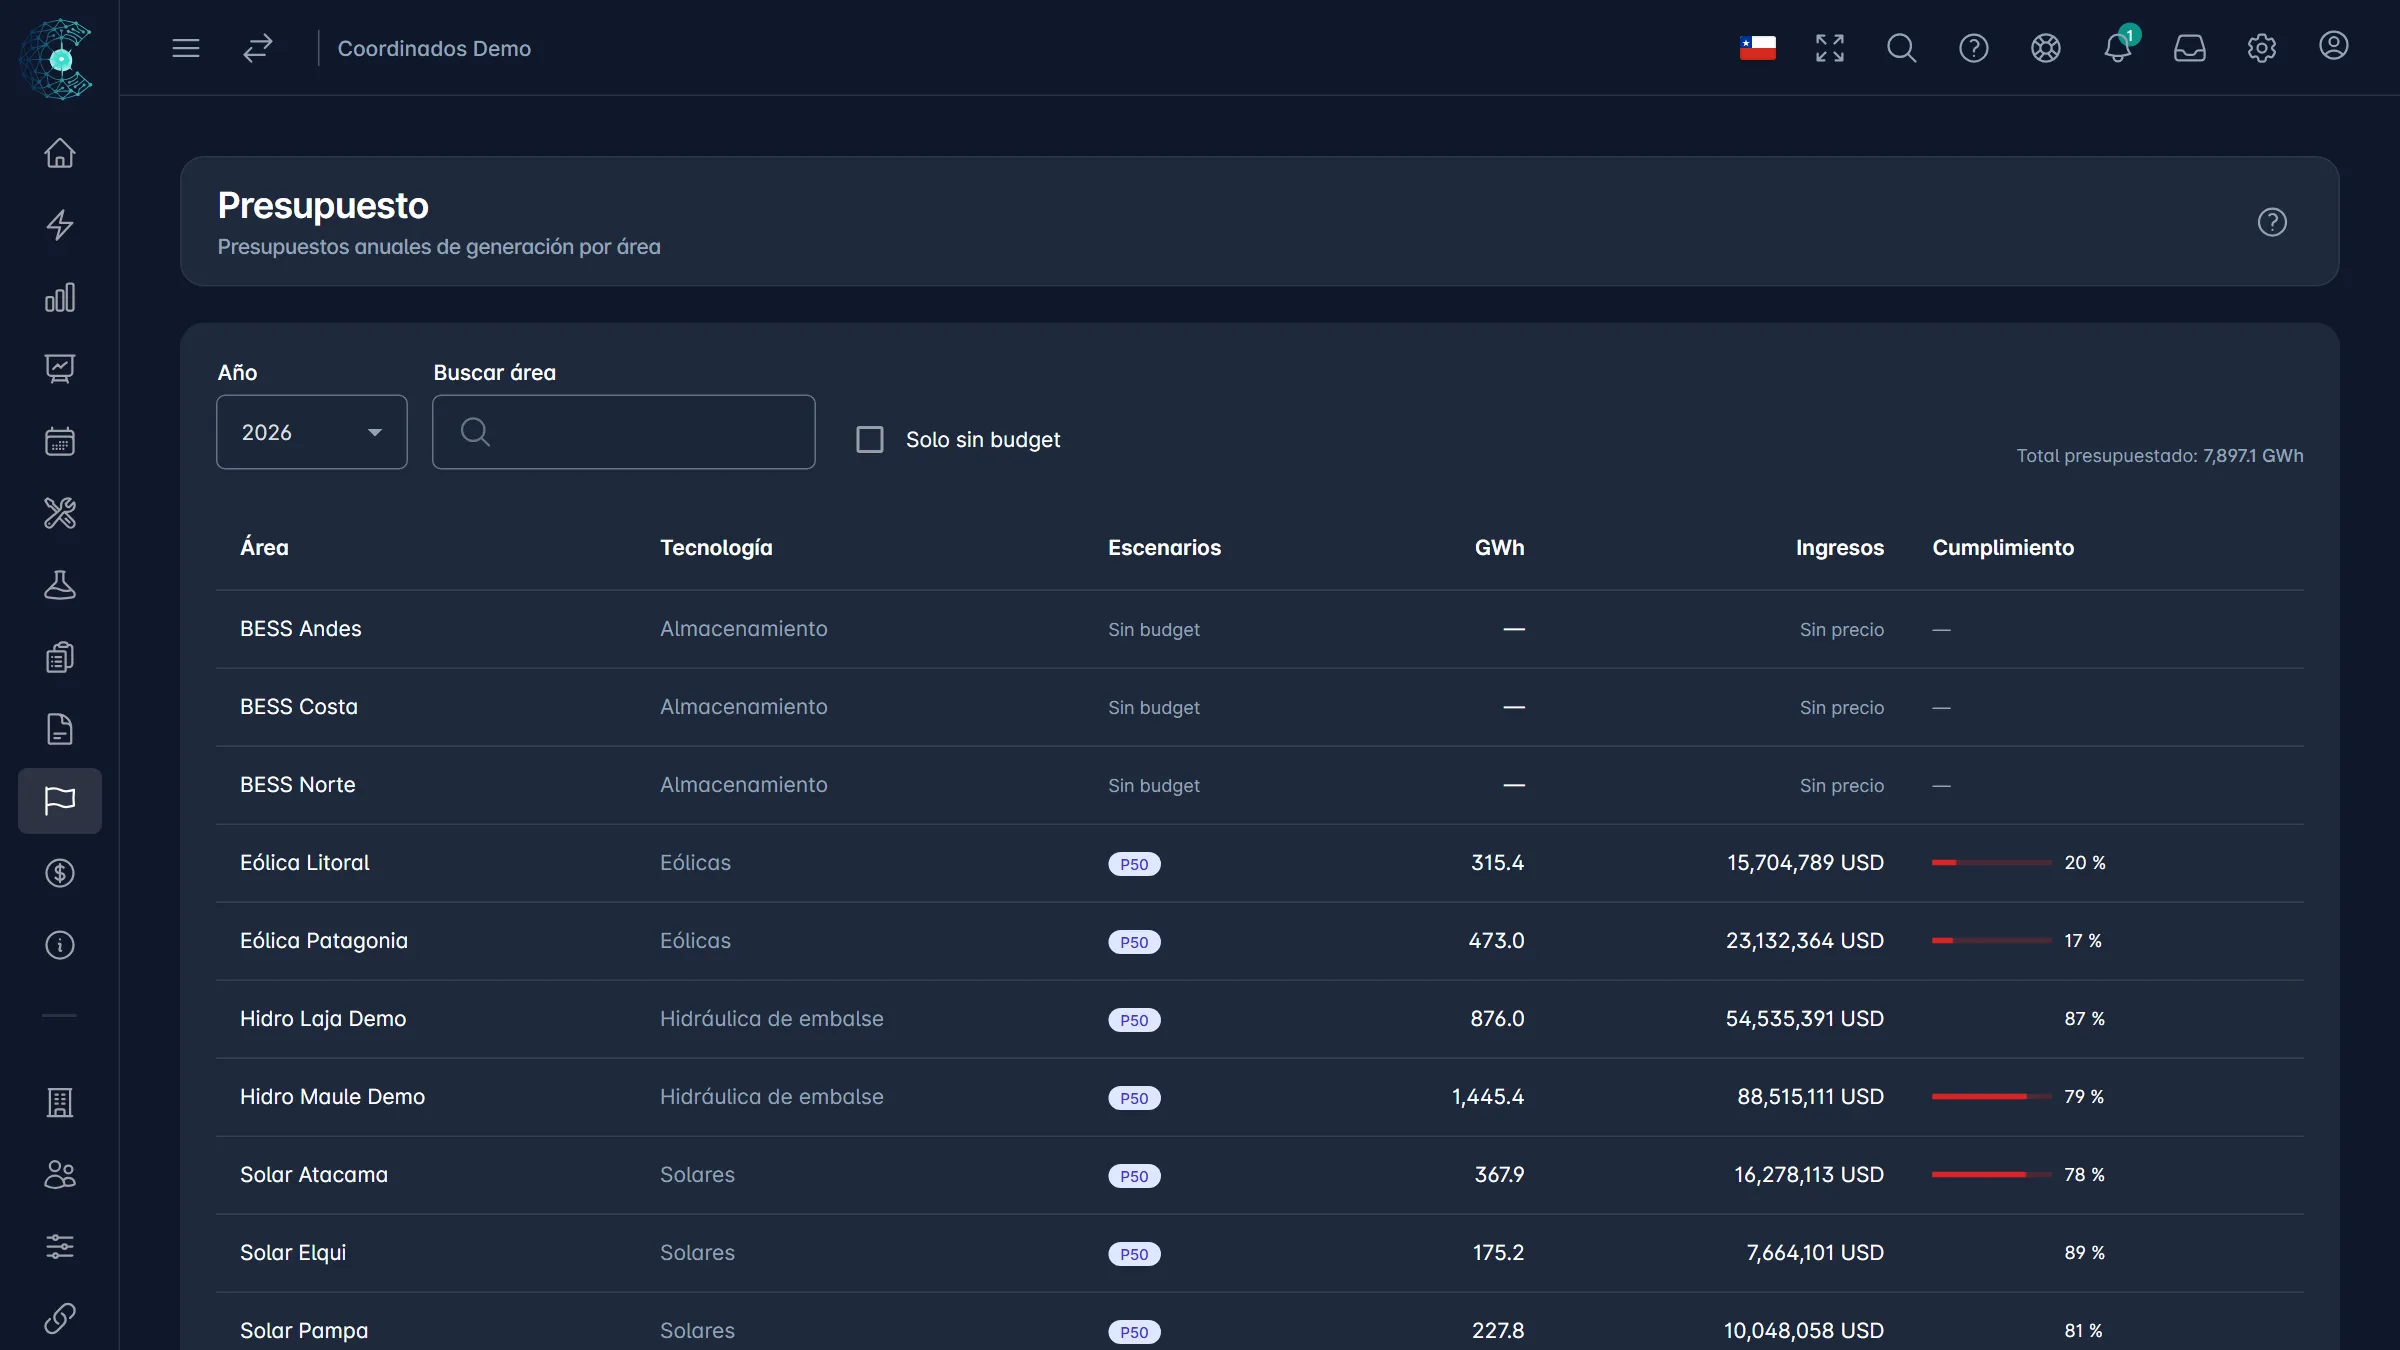Image resolution: width=2400 pixels, height=1350 pixels.
Task: Enter fullscreen with the expand icon
Action: coord(1830,48)
